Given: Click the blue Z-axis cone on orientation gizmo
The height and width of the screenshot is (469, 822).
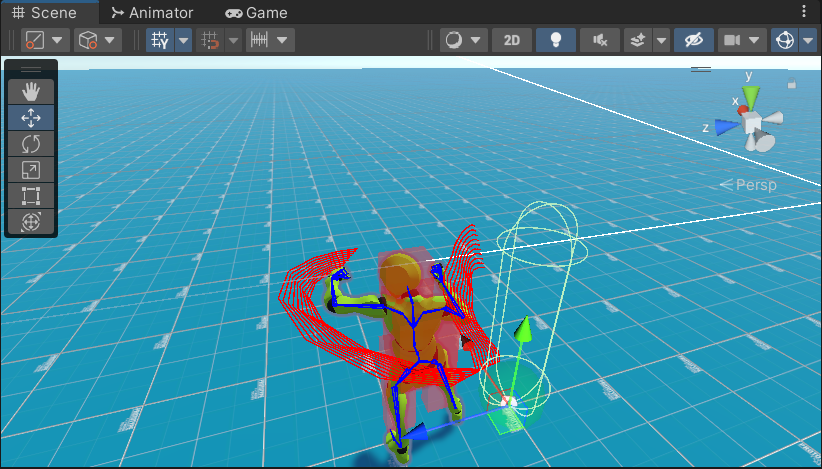Looking at the screenshot, I should point(727,126).
